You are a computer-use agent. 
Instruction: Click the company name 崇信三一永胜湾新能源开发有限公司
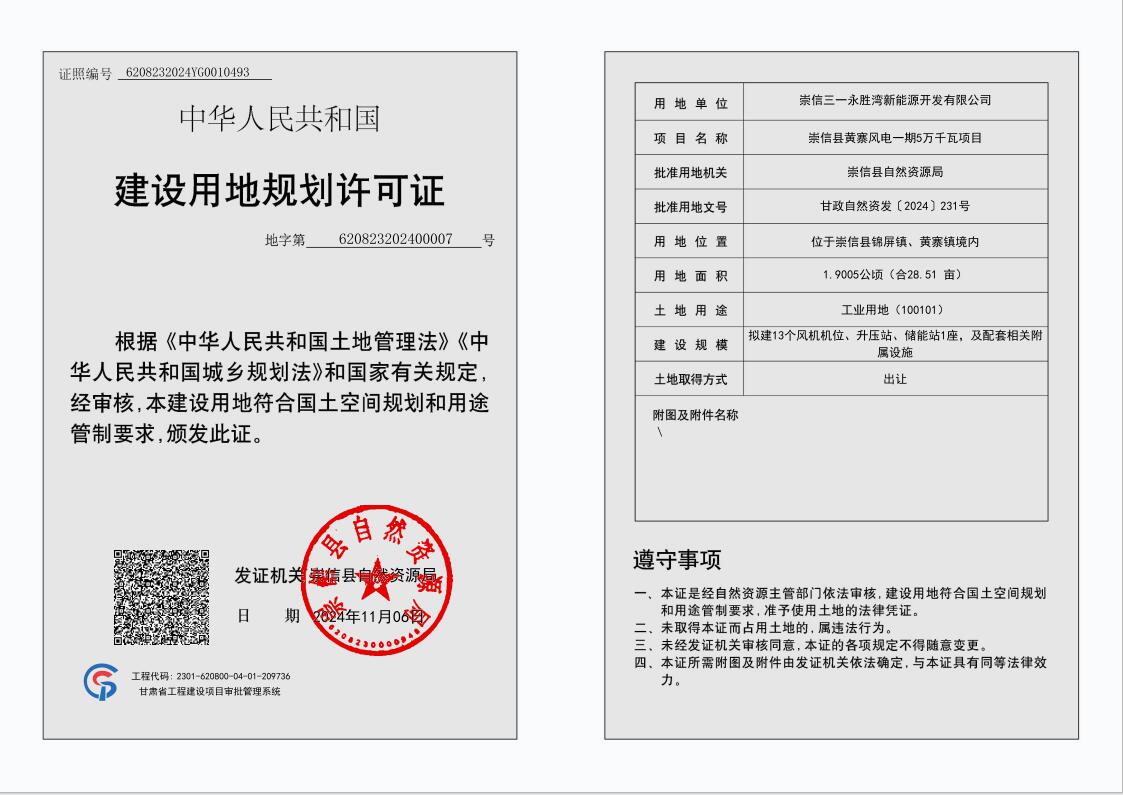[x=895, y=101]
